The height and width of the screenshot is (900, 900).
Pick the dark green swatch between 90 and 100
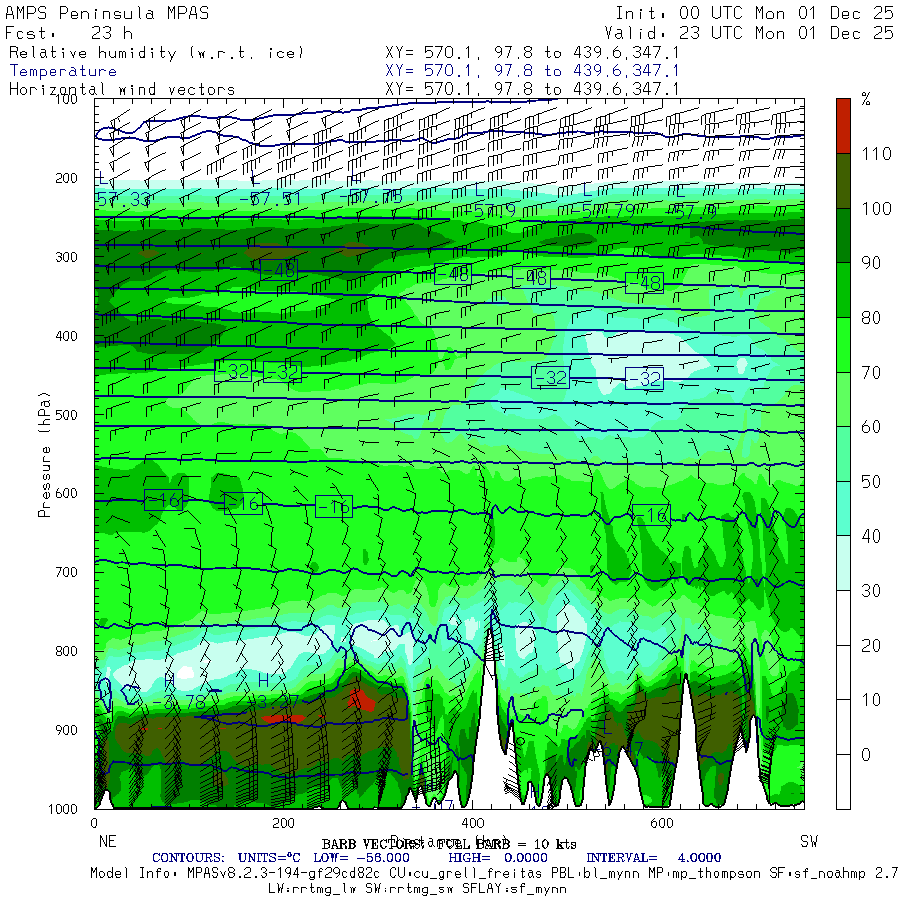(843, 235)
